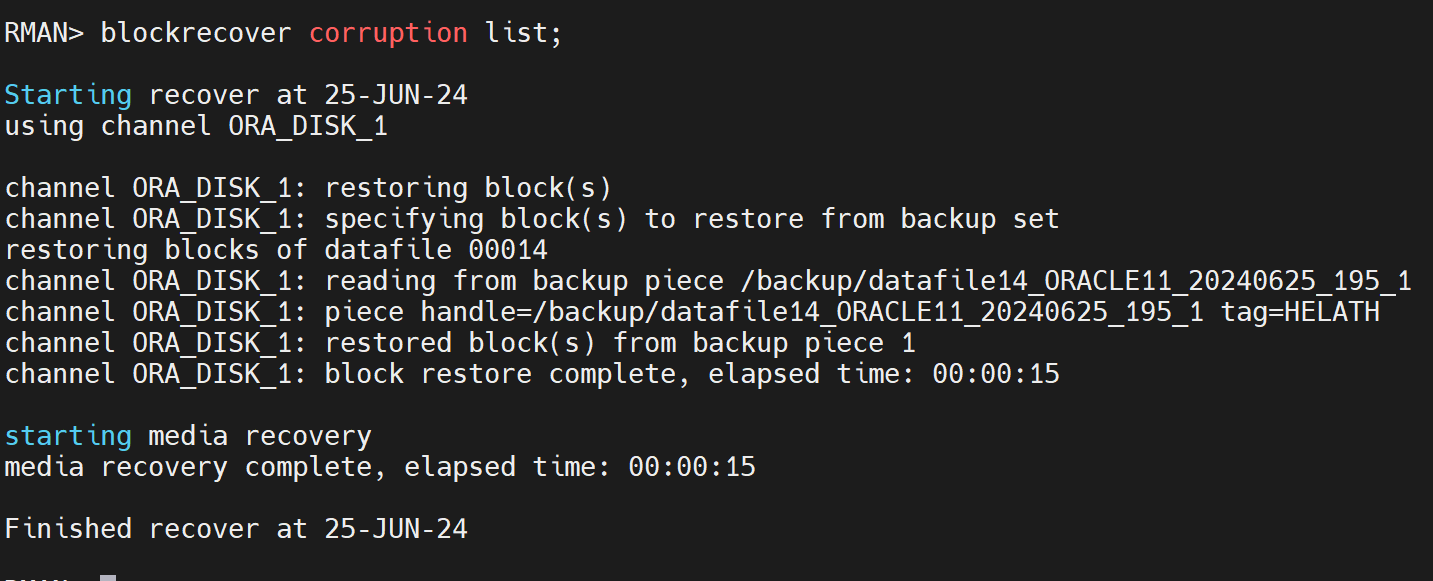Screen dimensions: 1433x581
Task: Click the 'RMAN>' prompt on the first line
Action: coord(44,33)
